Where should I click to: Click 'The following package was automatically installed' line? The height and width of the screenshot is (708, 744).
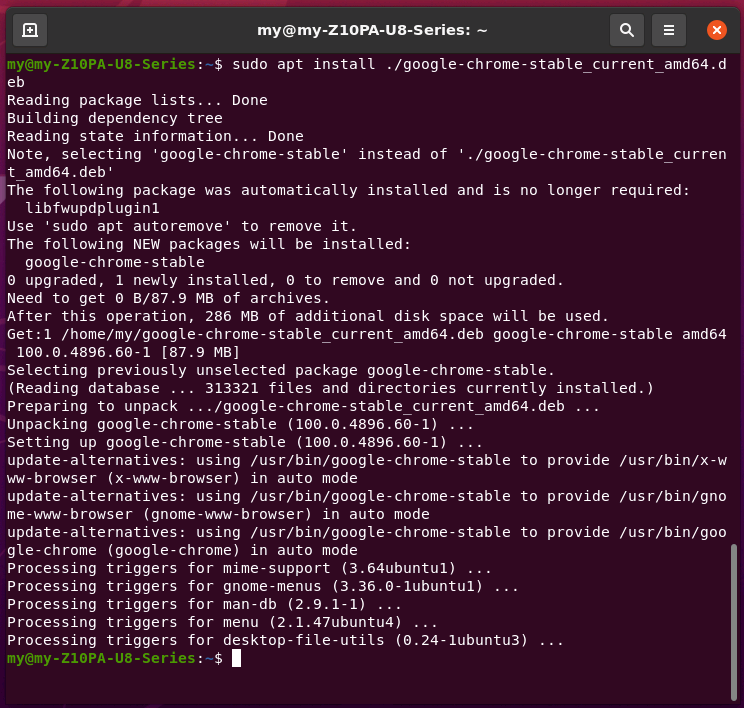348,191
